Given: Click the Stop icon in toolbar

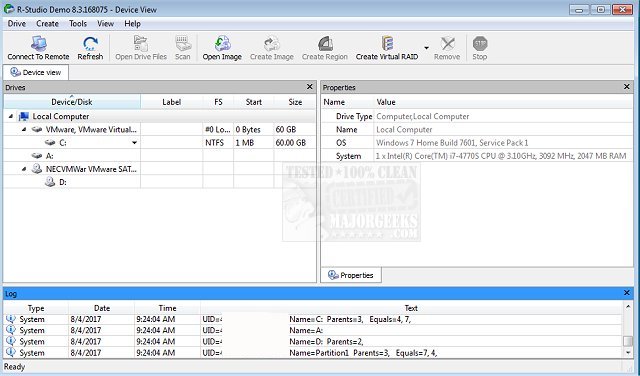Looking at the screenshot, I should click(480, 43).
